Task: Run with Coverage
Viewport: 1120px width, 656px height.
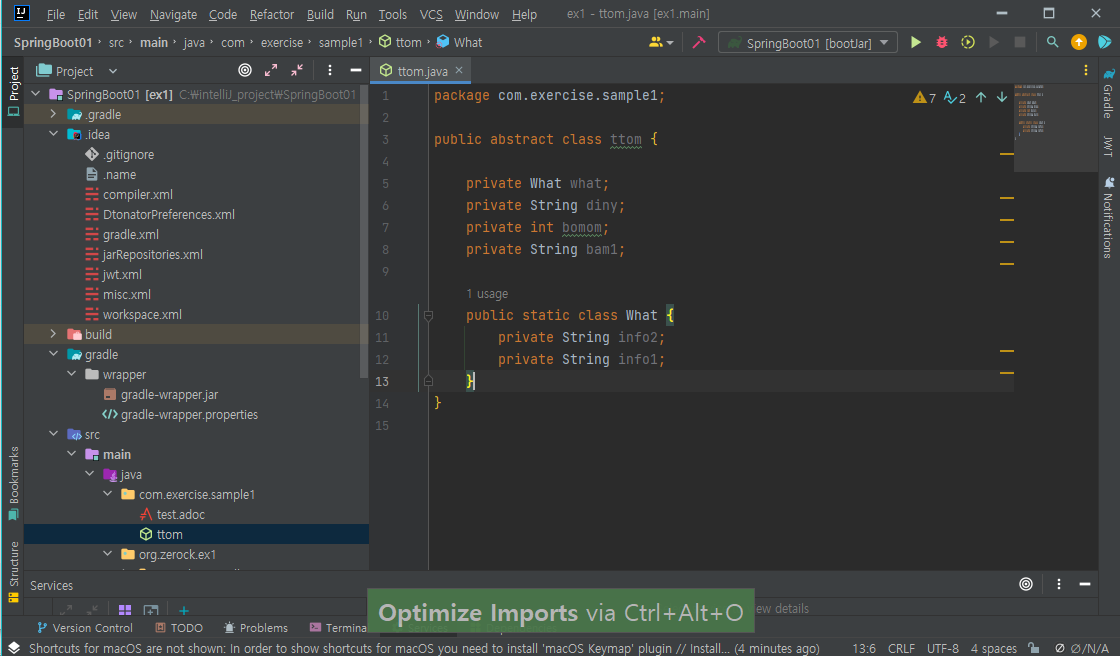Action: pos(966,42)
